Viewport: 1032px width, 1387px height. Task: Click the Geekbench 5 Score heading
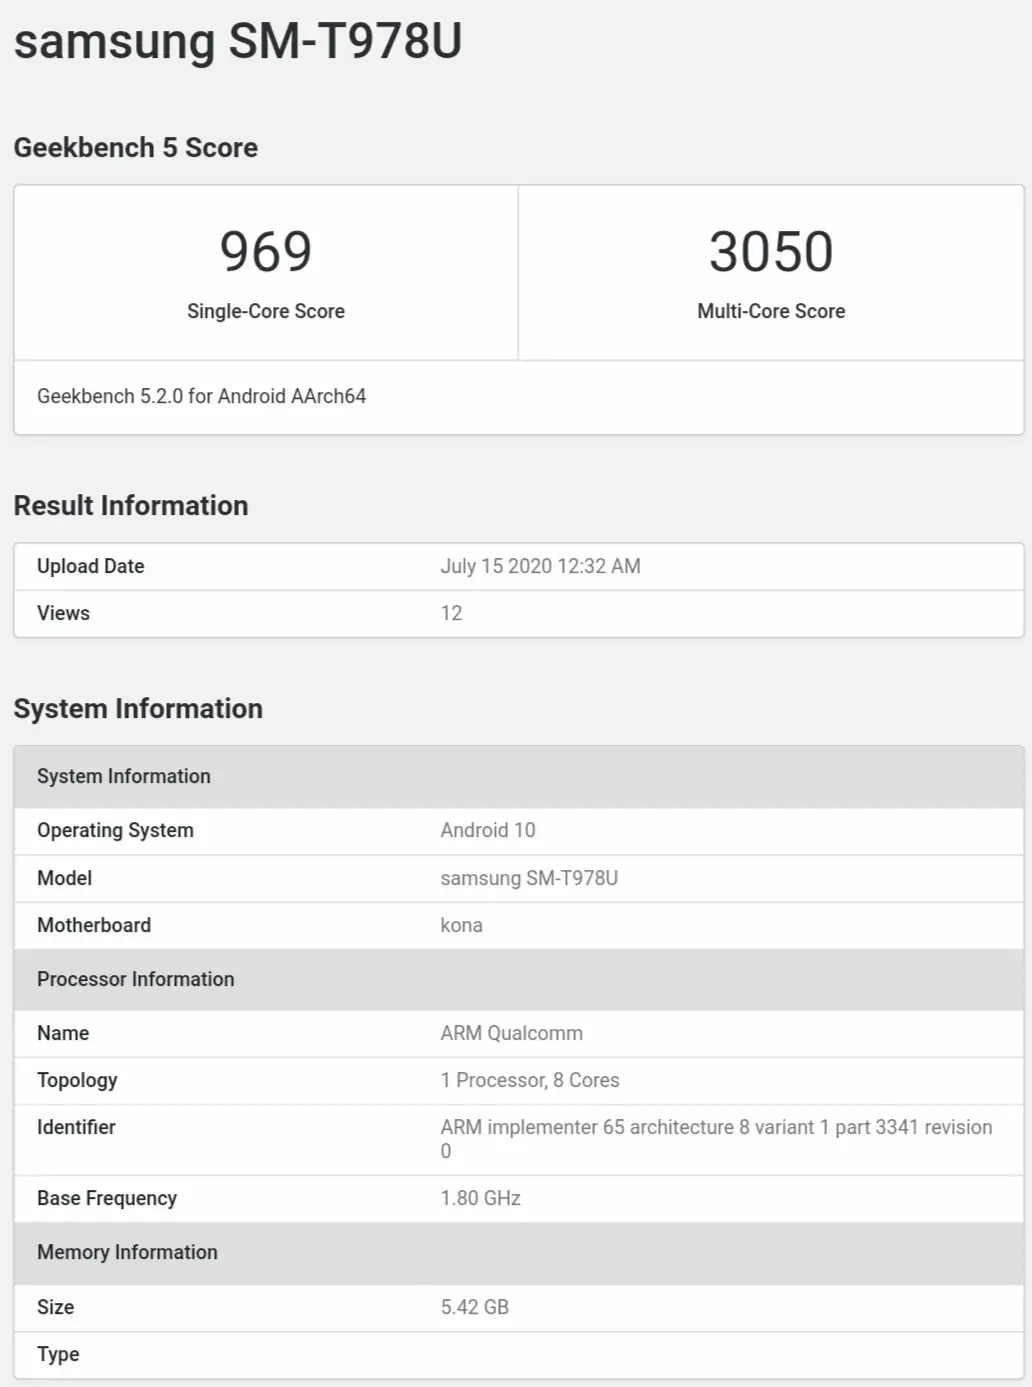coord(136,148)
